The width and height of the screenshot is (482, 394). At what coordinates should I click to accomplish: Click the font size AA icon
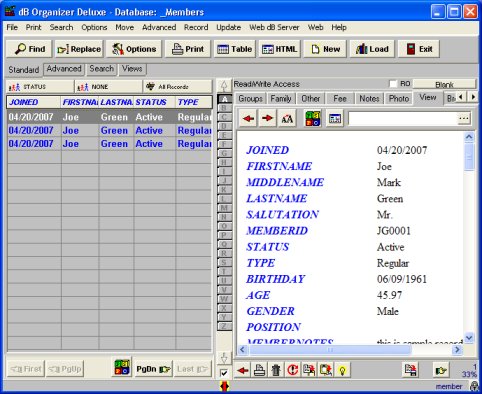[x=287, y=118]
